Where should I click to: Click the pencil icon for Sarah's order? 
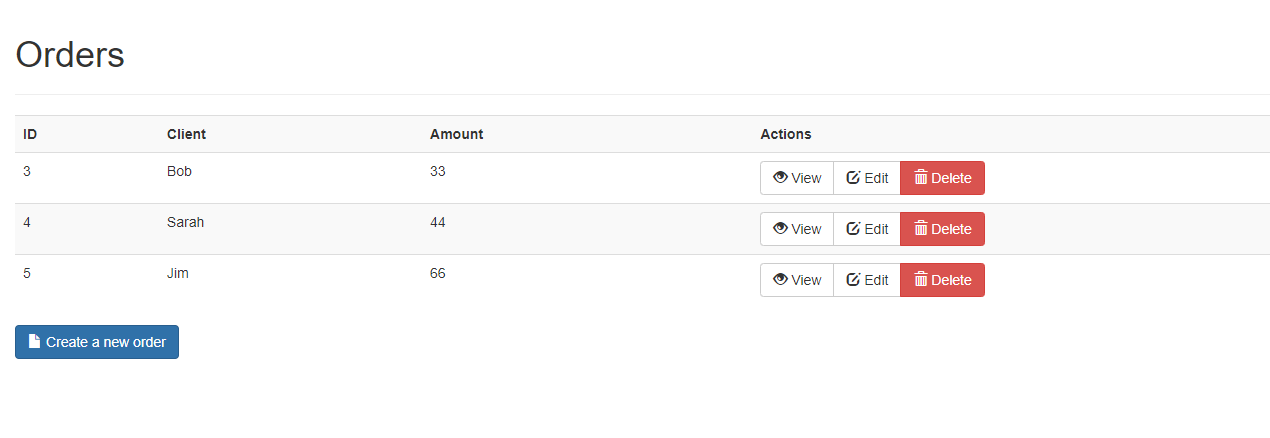(x=853, y=229)
